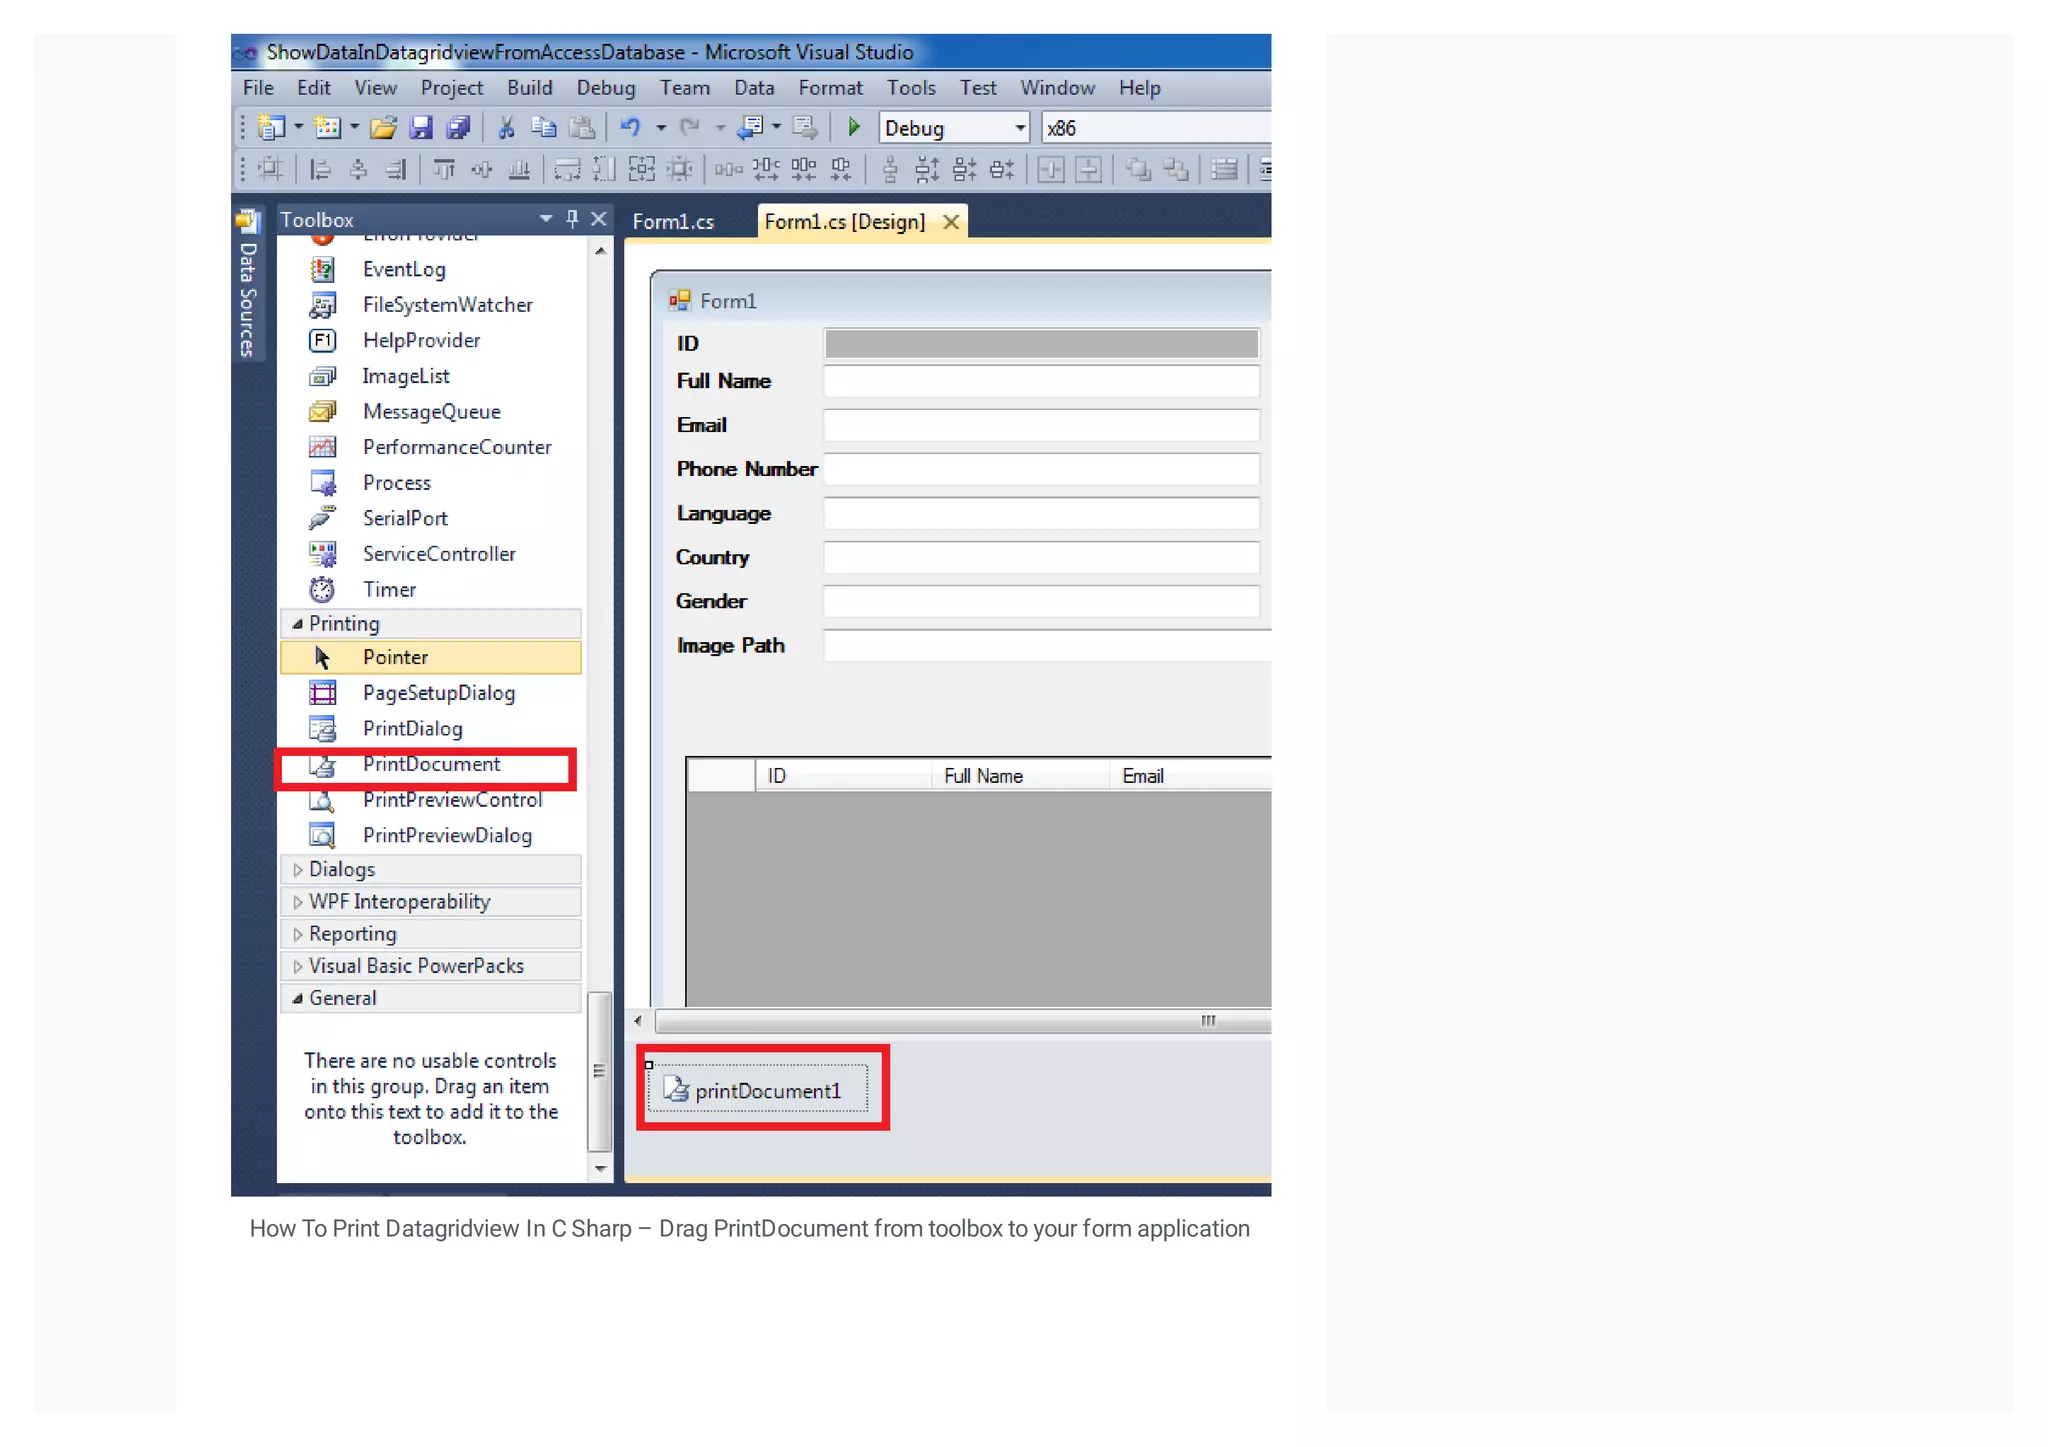Select PrintDialog in the toolbox

click(x=413, y=728)
